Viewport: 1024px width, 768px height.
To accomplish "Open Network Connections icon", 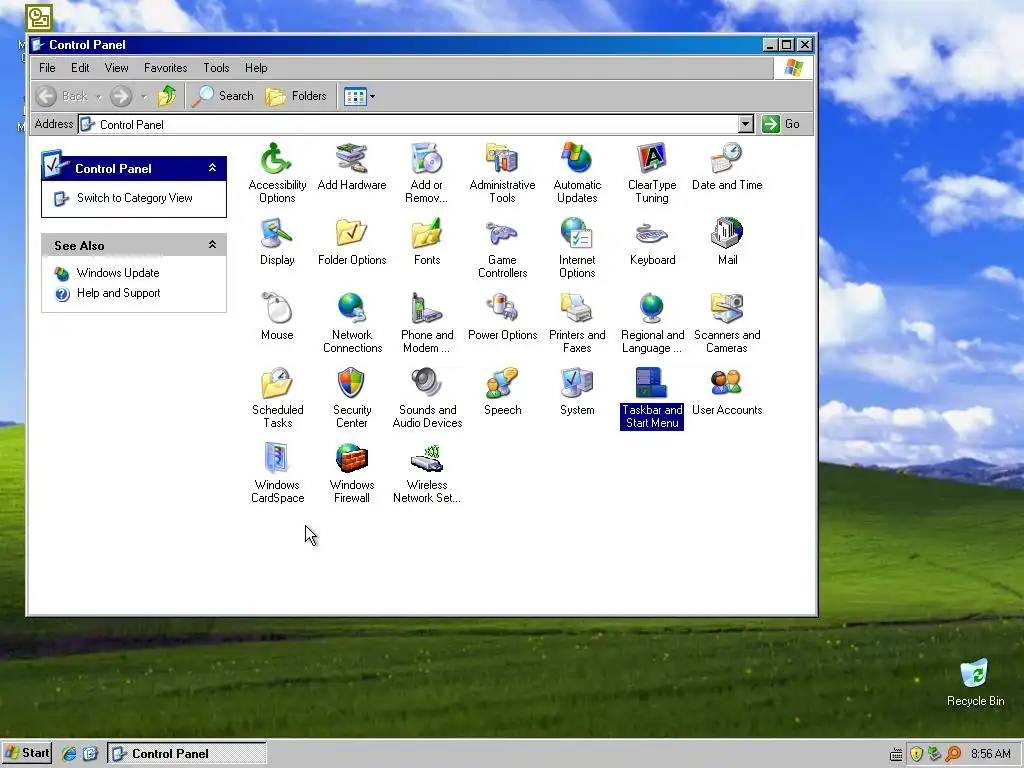I will (x=351, y=309).
